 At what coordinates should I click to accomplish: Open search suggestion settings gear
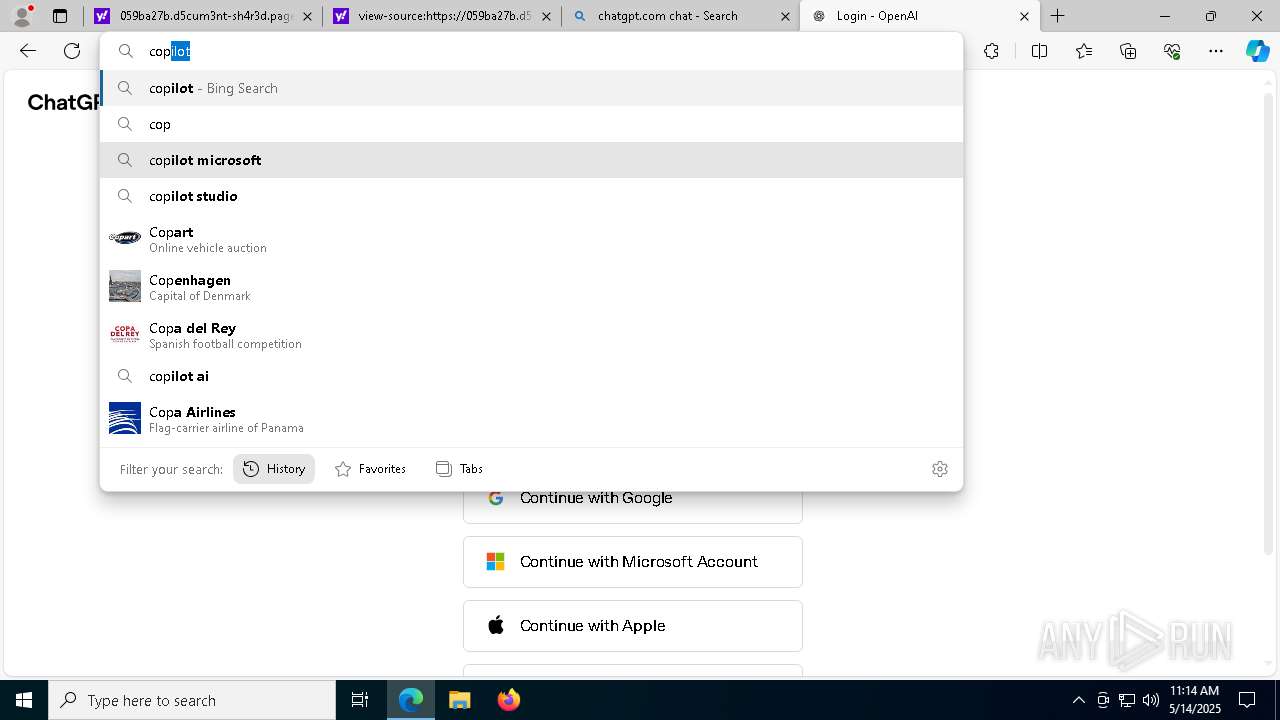pos(940,469)
